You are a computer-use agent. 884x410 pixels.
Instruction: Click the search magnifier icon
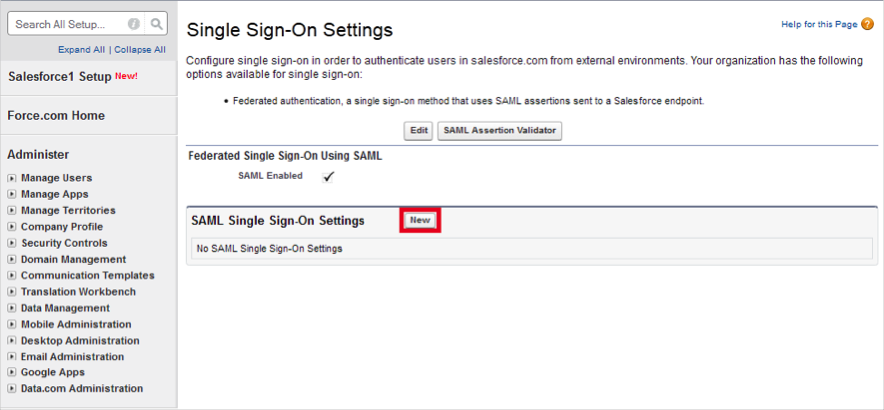(x=157, y=23)
